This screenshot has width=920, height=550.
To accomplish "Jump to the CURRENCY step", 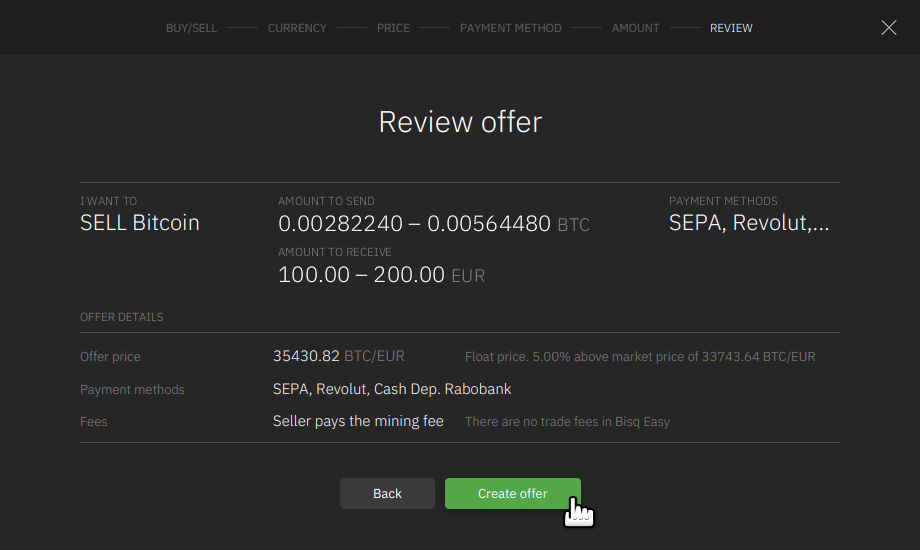I will click(297, 28).
